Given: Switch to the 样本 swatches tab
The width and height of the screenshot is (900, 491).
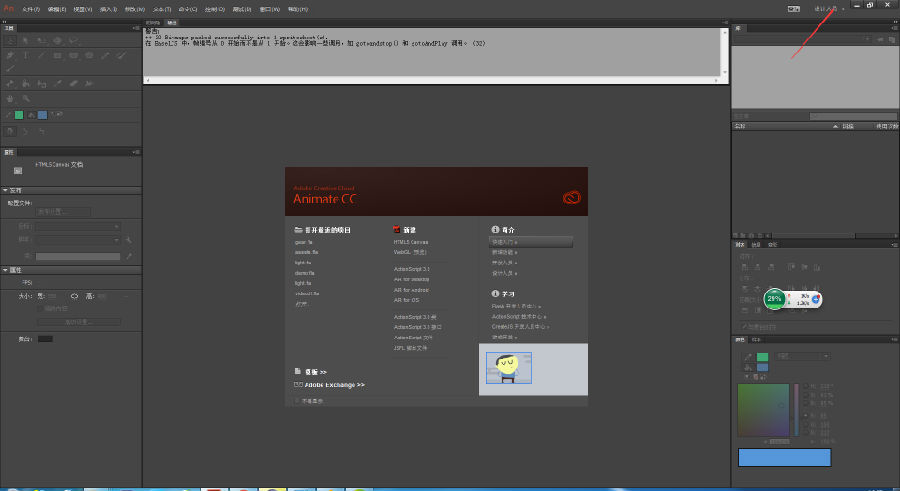Looking at the screenshot, I should point(756,340).
